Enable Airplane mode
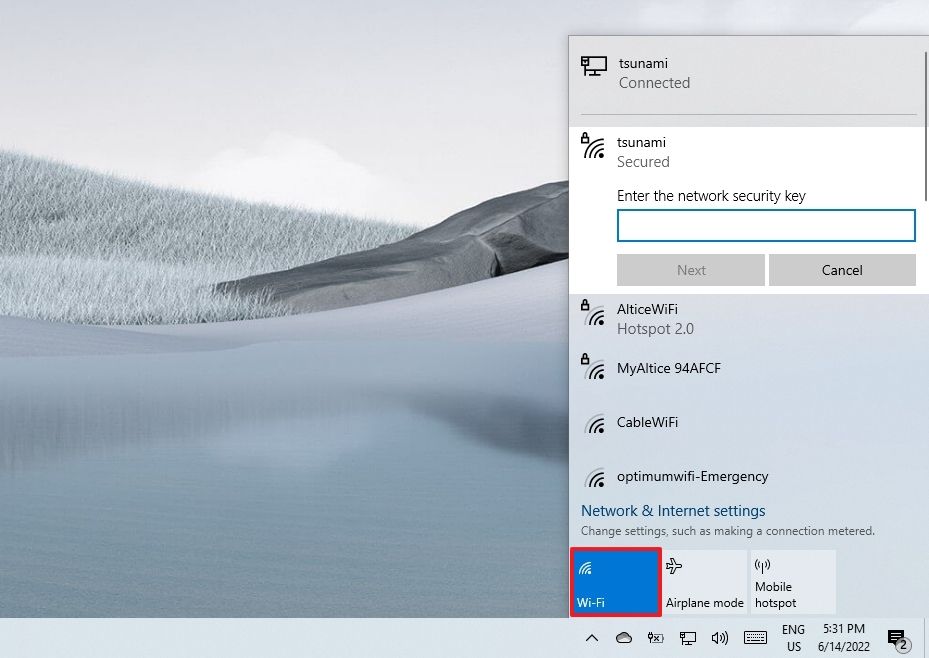The width and height of the screenshot is (929, 658). (x=704, y=580)
